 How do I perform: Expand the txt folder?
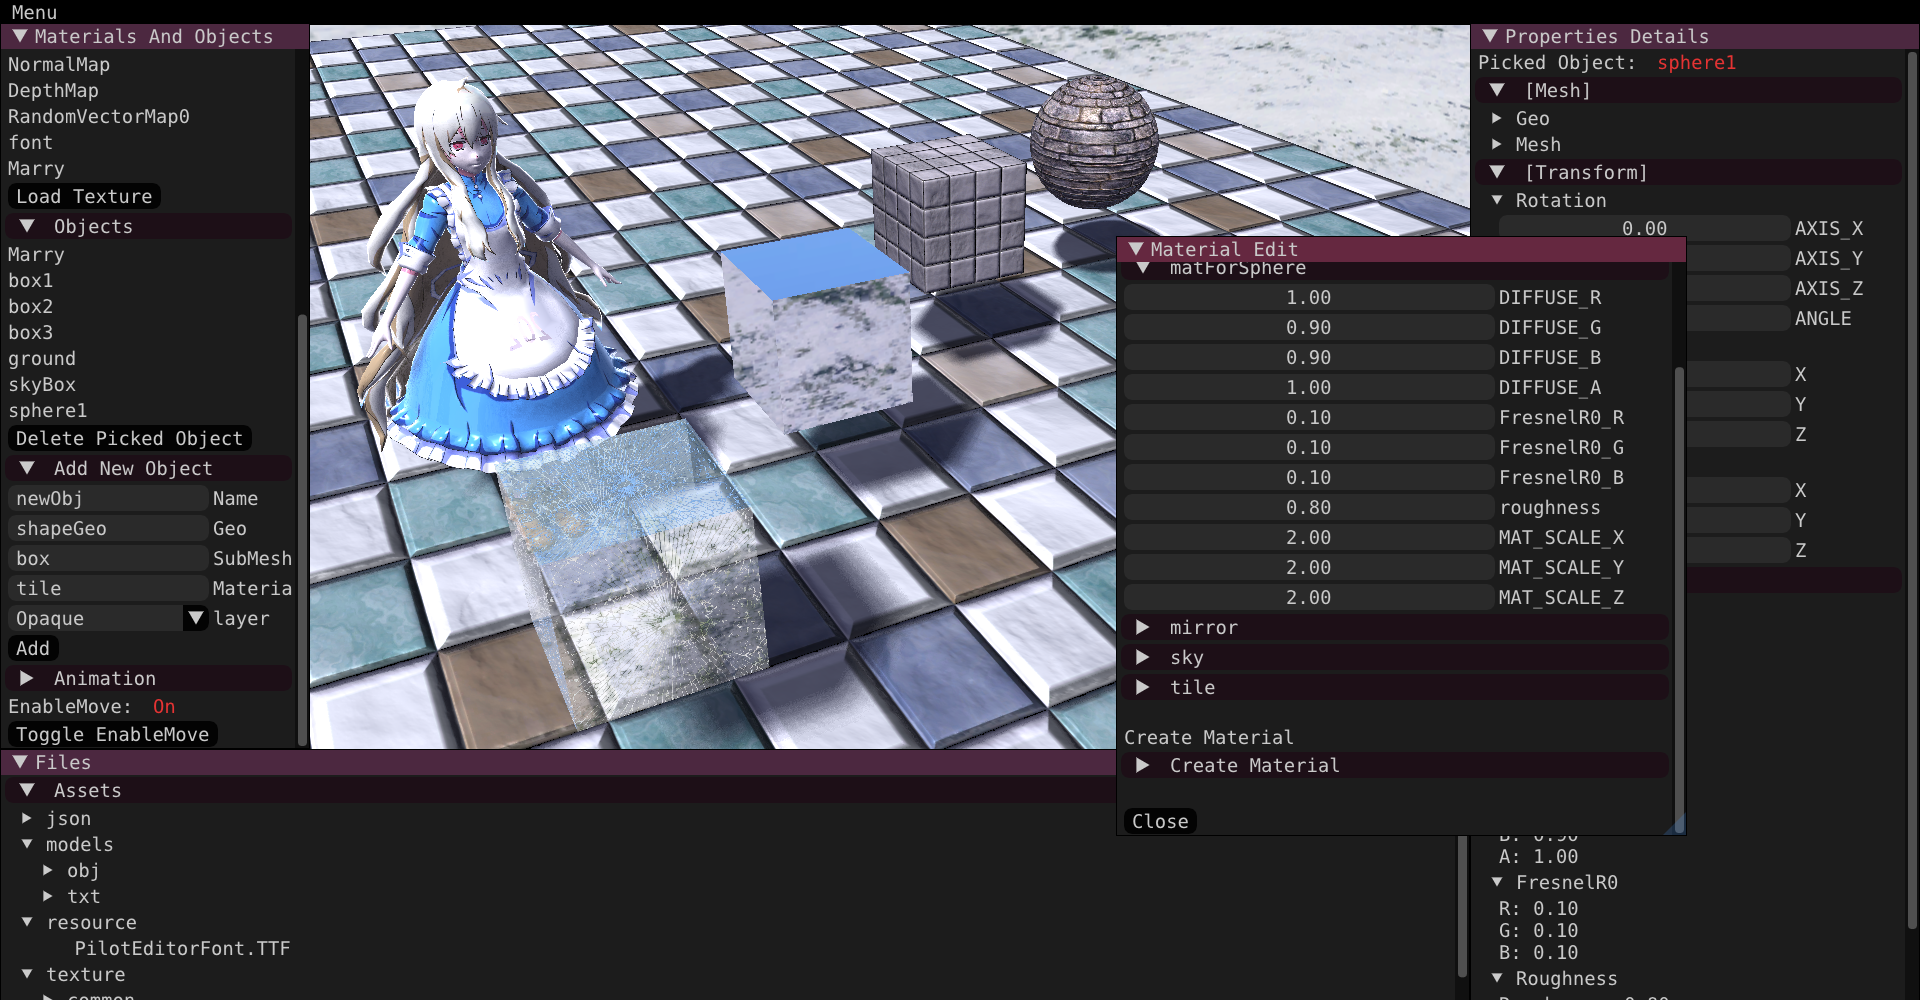tap(48, 896)
